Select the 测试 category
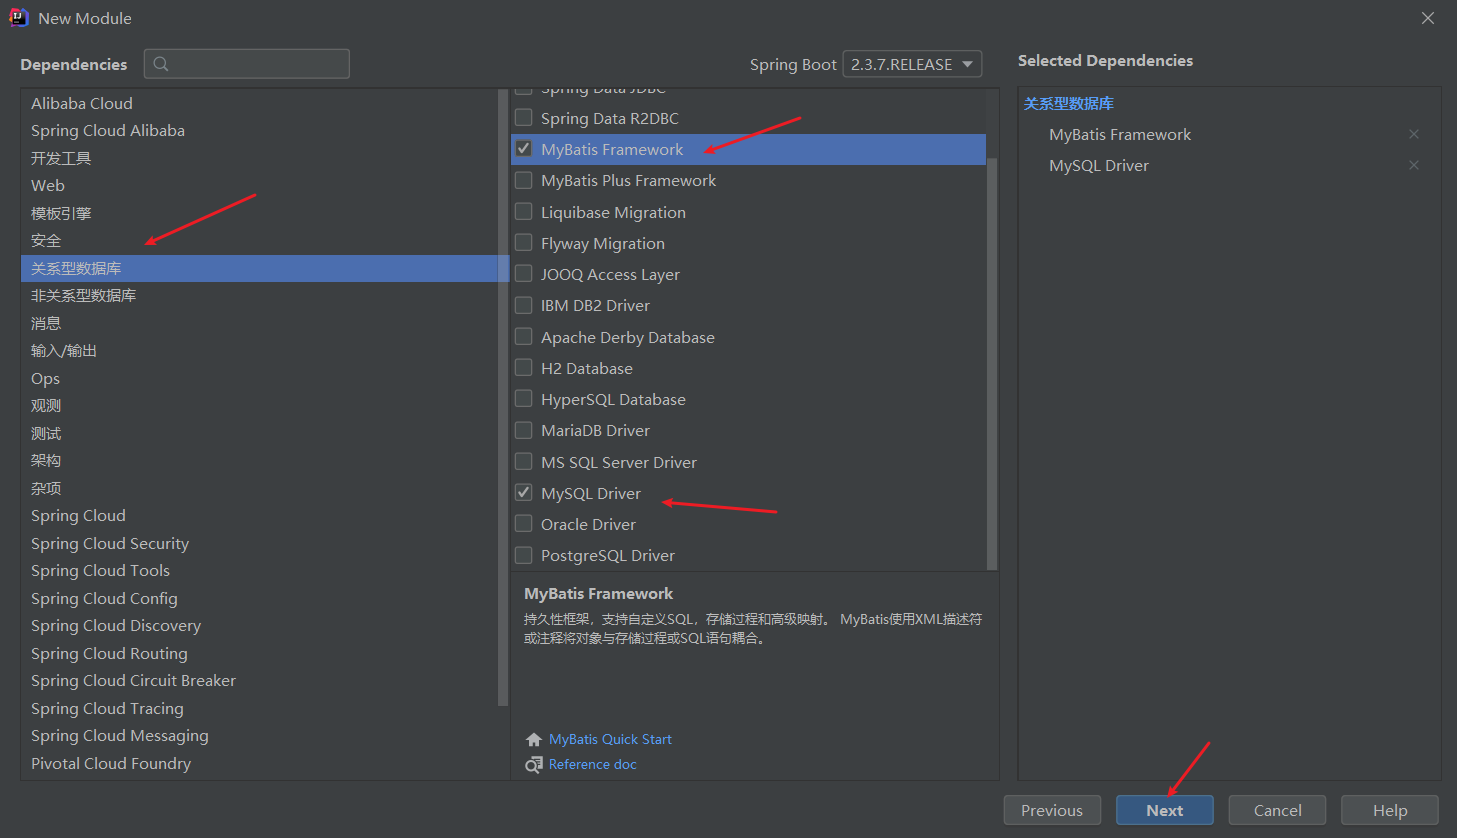This screenshot has height=838, width=1457. coord(259,433)
